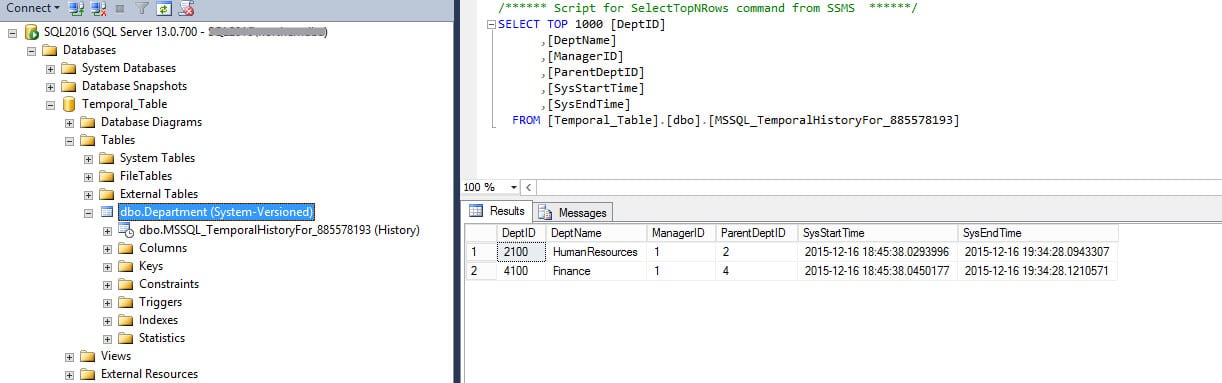Click the ManagerID column header
Image resolution: width=1222 pixels, height=383 pixels.
(681, 233)
